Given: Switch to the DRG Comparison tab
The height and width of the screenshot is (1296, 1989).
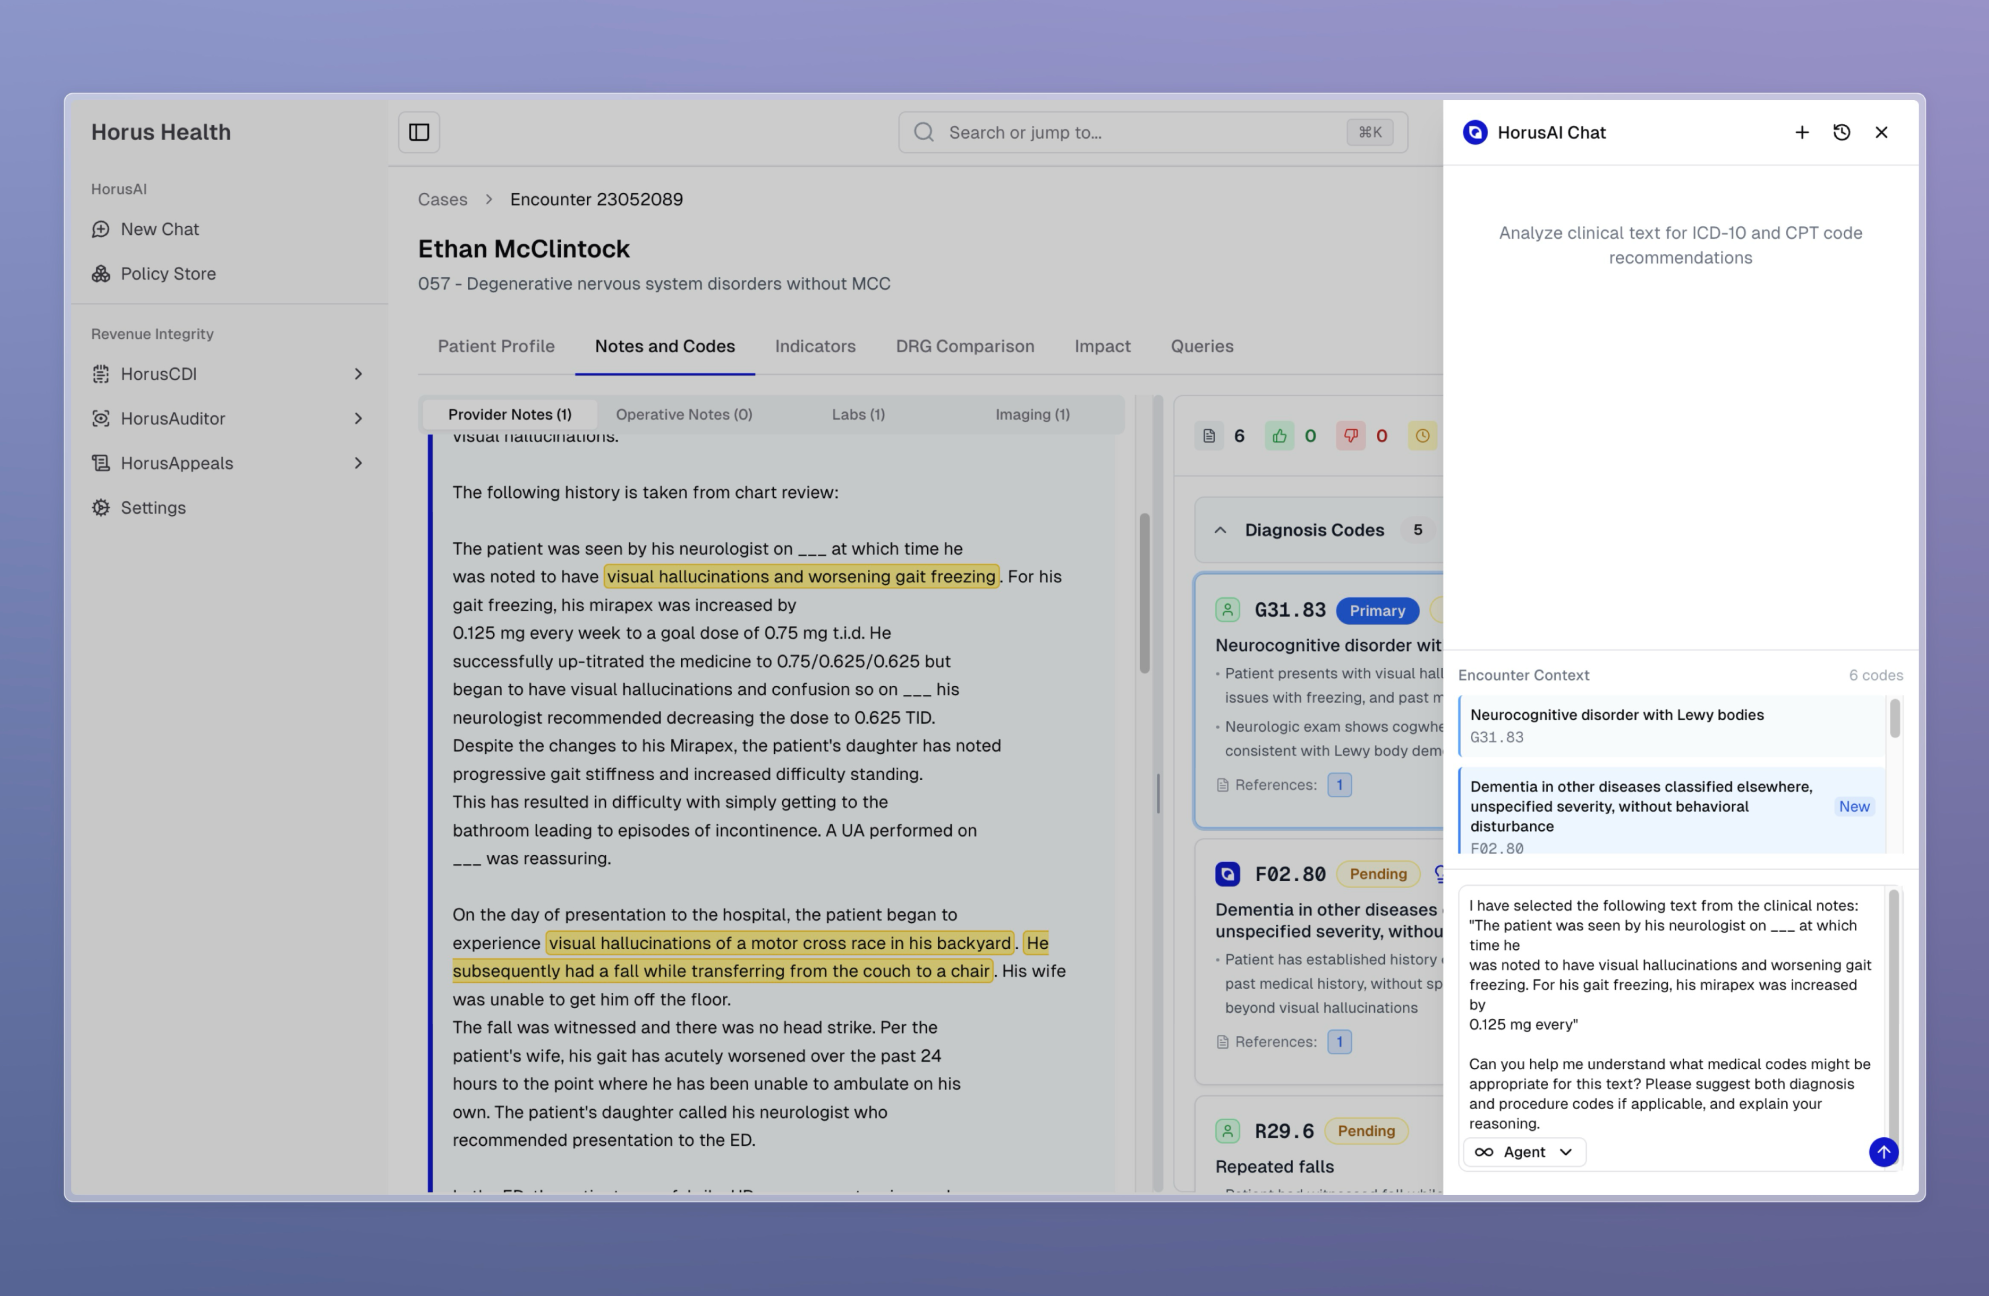Looking at the screenshot, I should point(964,346).
